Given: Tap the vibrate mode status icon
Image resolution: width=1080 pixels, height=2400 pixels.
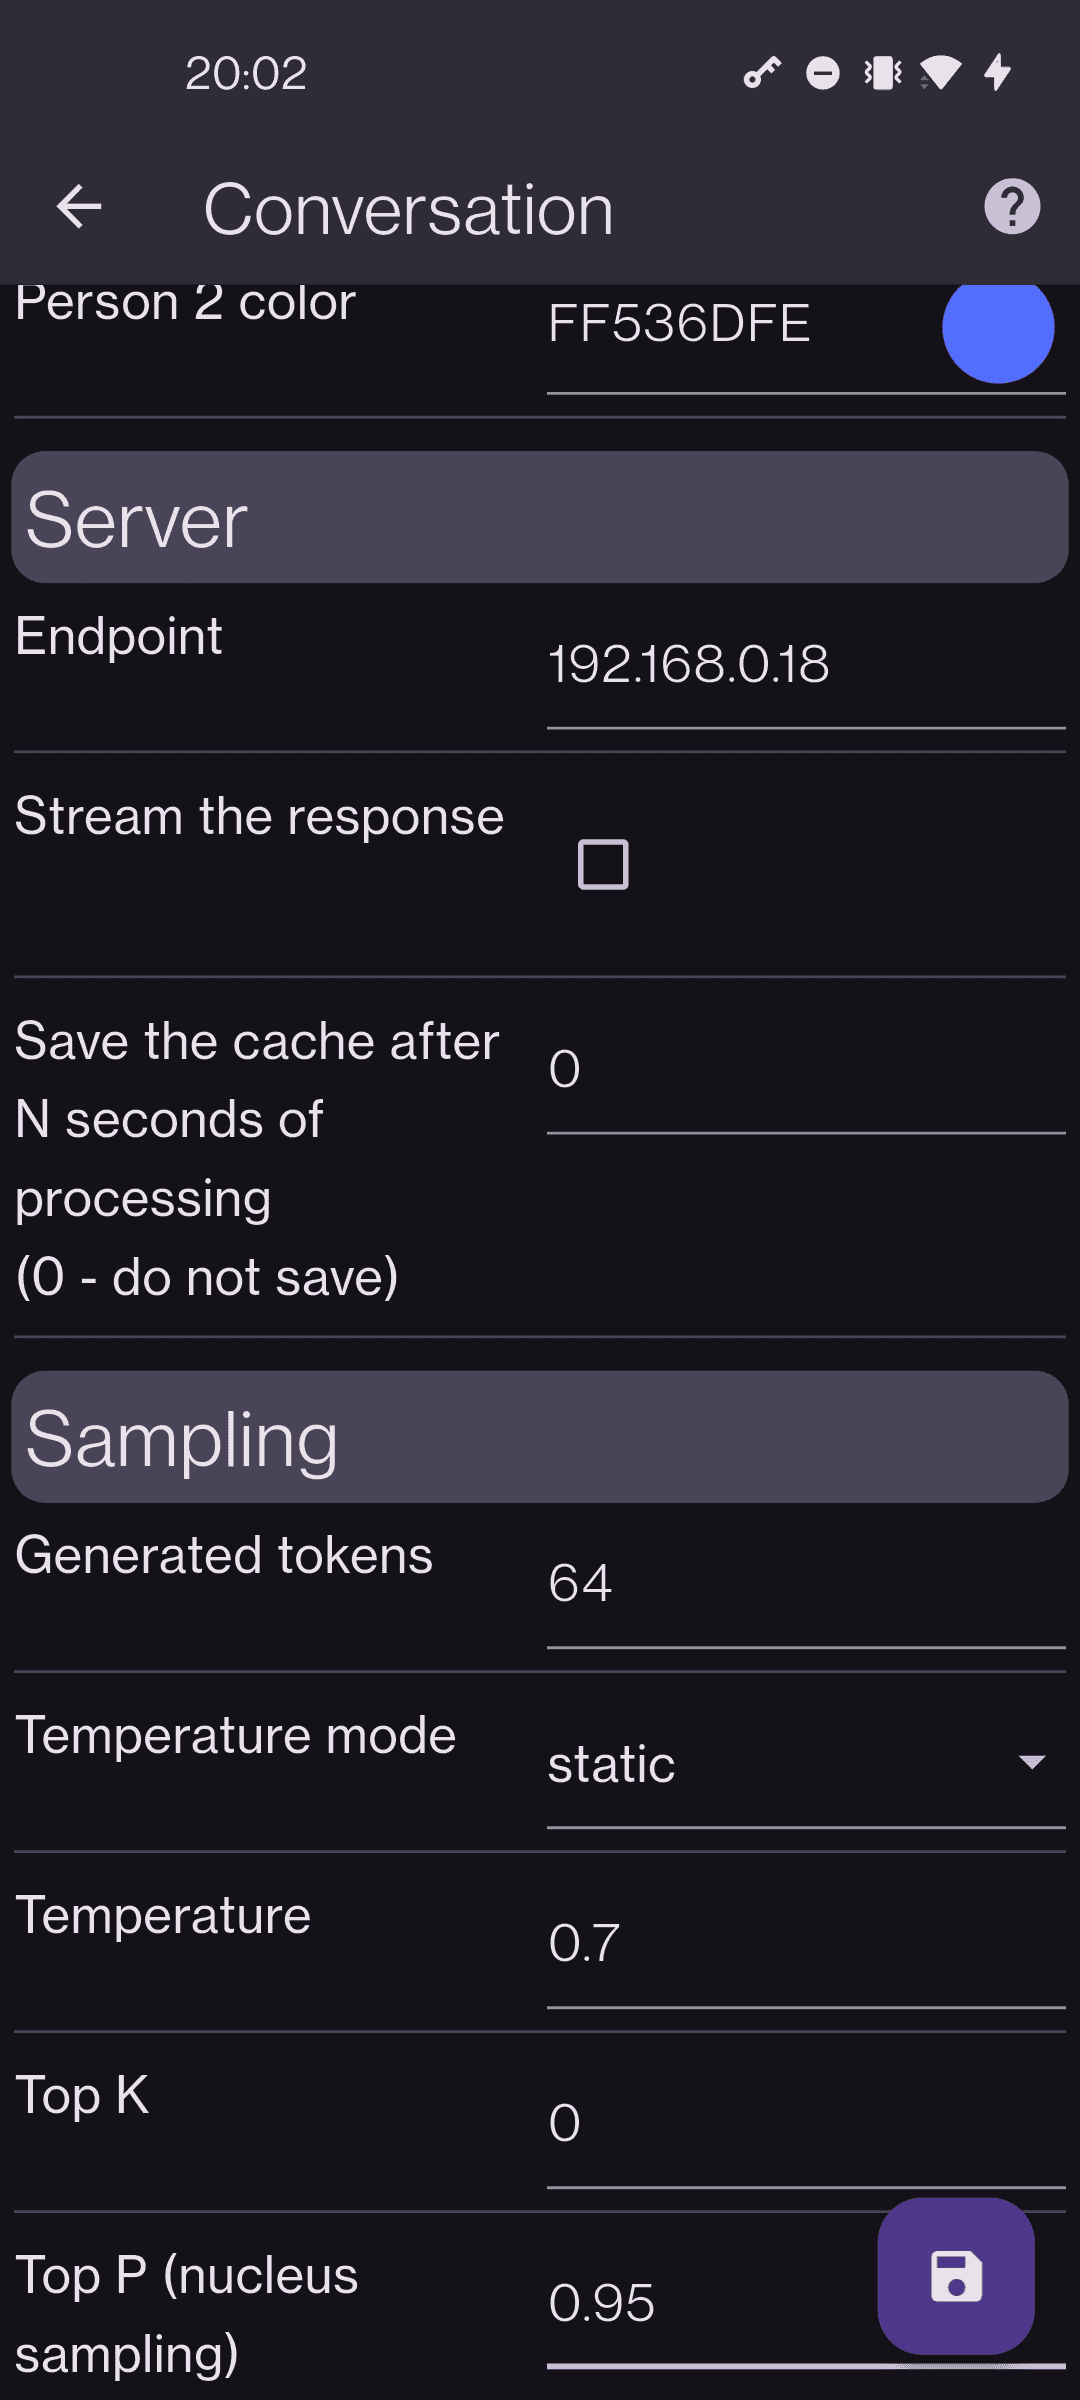Looking at the screenshot, I should (x=883, y=73).
